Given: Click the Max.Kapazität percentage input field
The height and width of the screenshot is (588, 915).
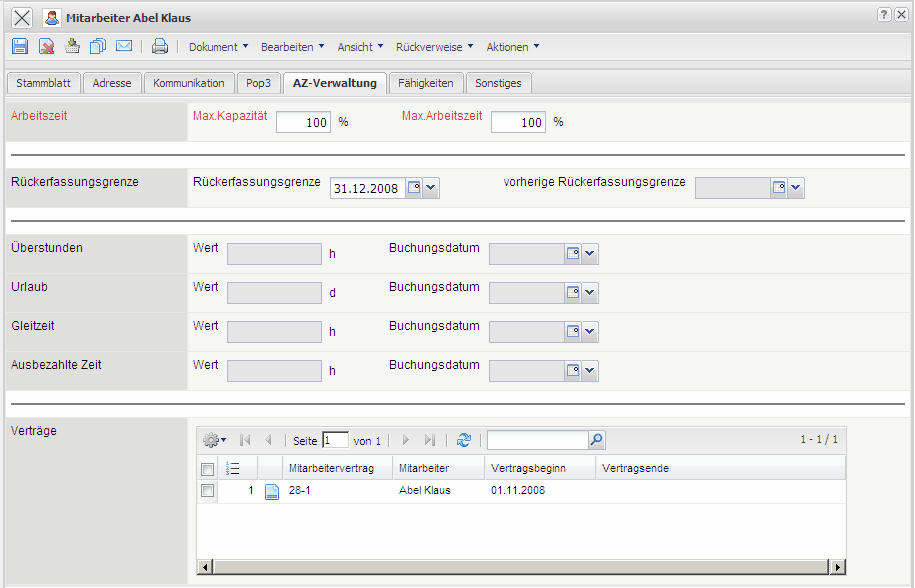Looking at the screenshot, I should 303,122.
